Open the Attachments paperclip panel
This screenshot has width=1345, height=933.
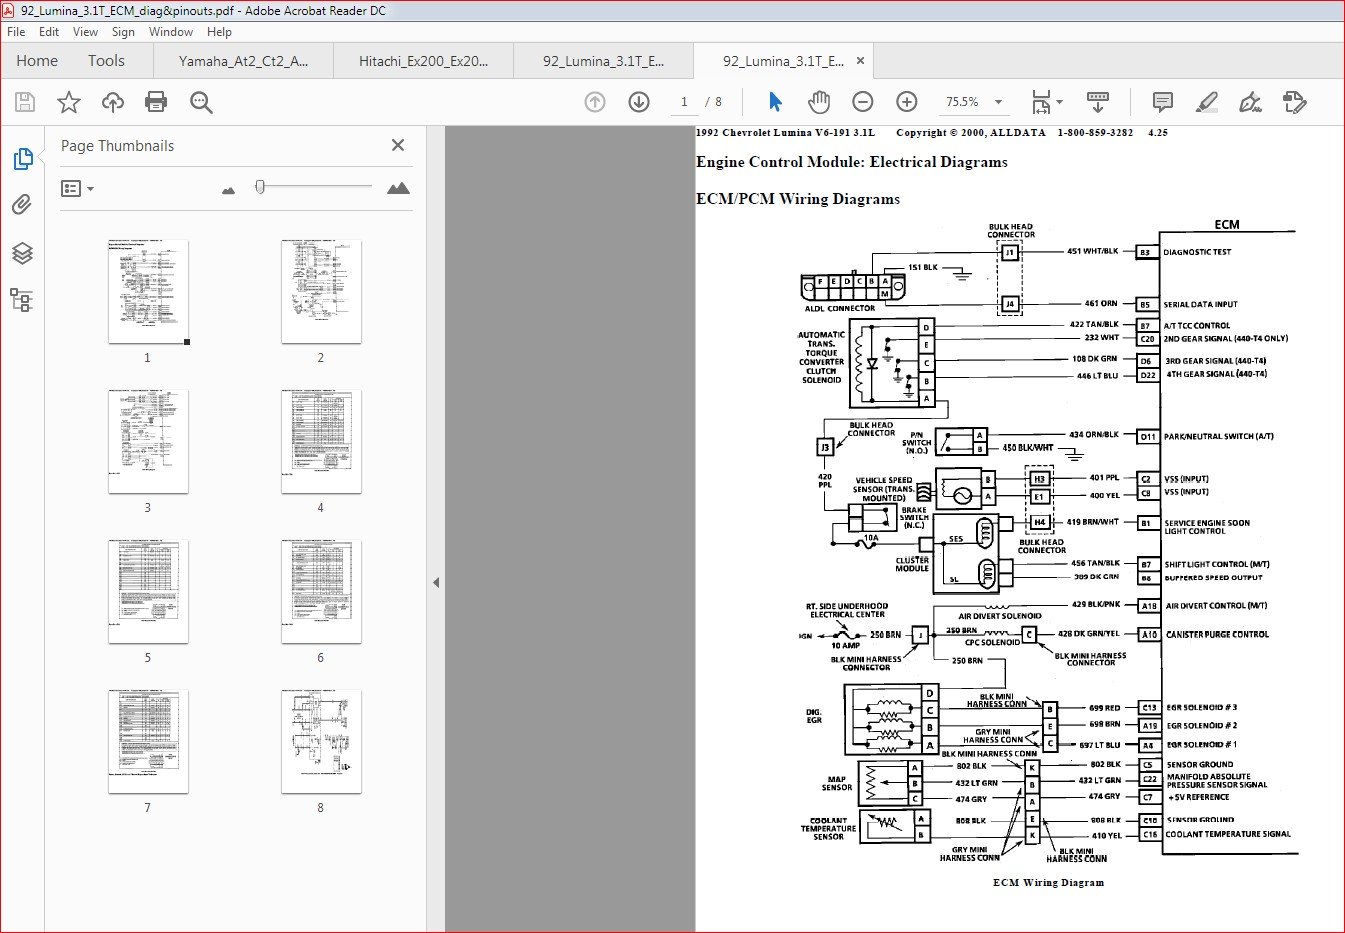(x=22, y=205)
